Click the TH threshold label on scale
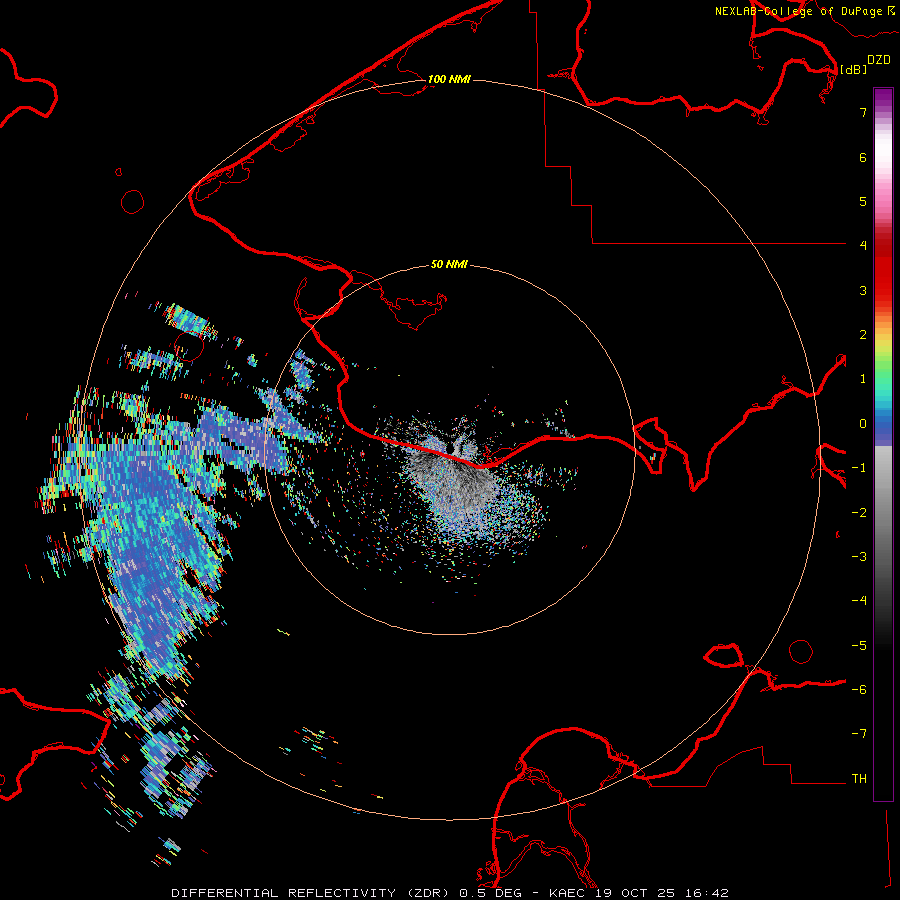The width and height of the screenshot is (900, 900). click(859, 779)
